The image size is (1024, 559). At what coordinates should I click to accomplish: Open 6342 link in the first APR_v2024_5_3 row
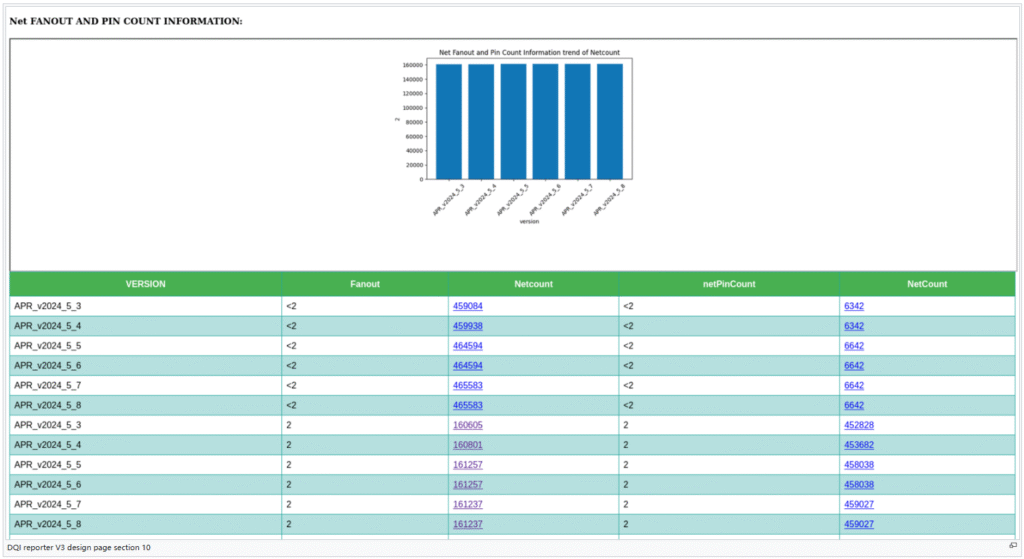tap(853, 306)
